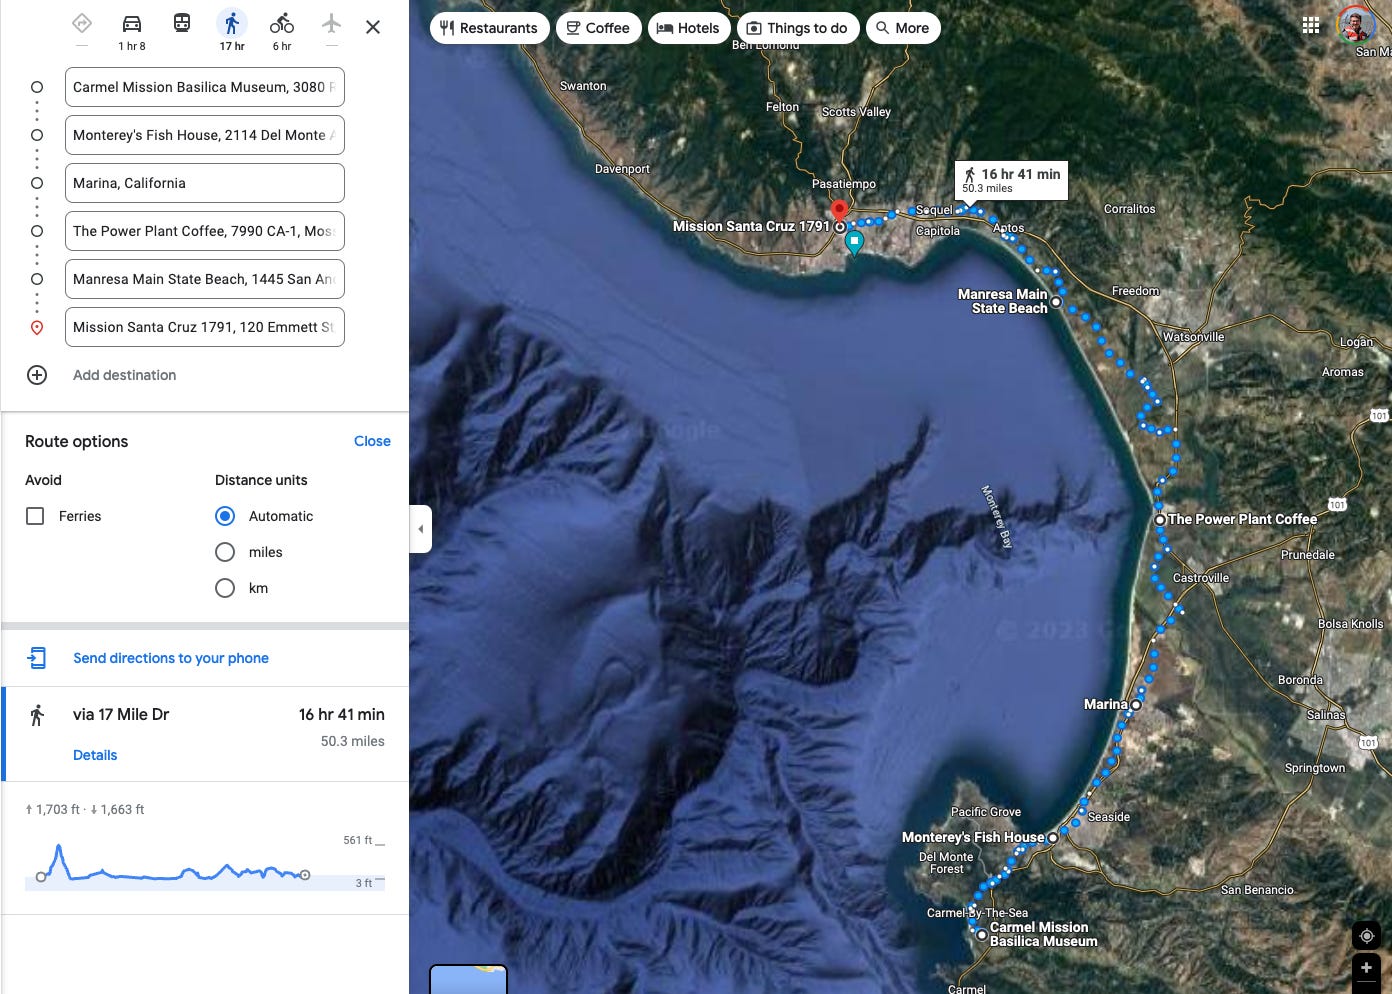1392x994 pixels.
Task: Edit The Power Plant Coffee waypoint field
Action: point(205,231)
